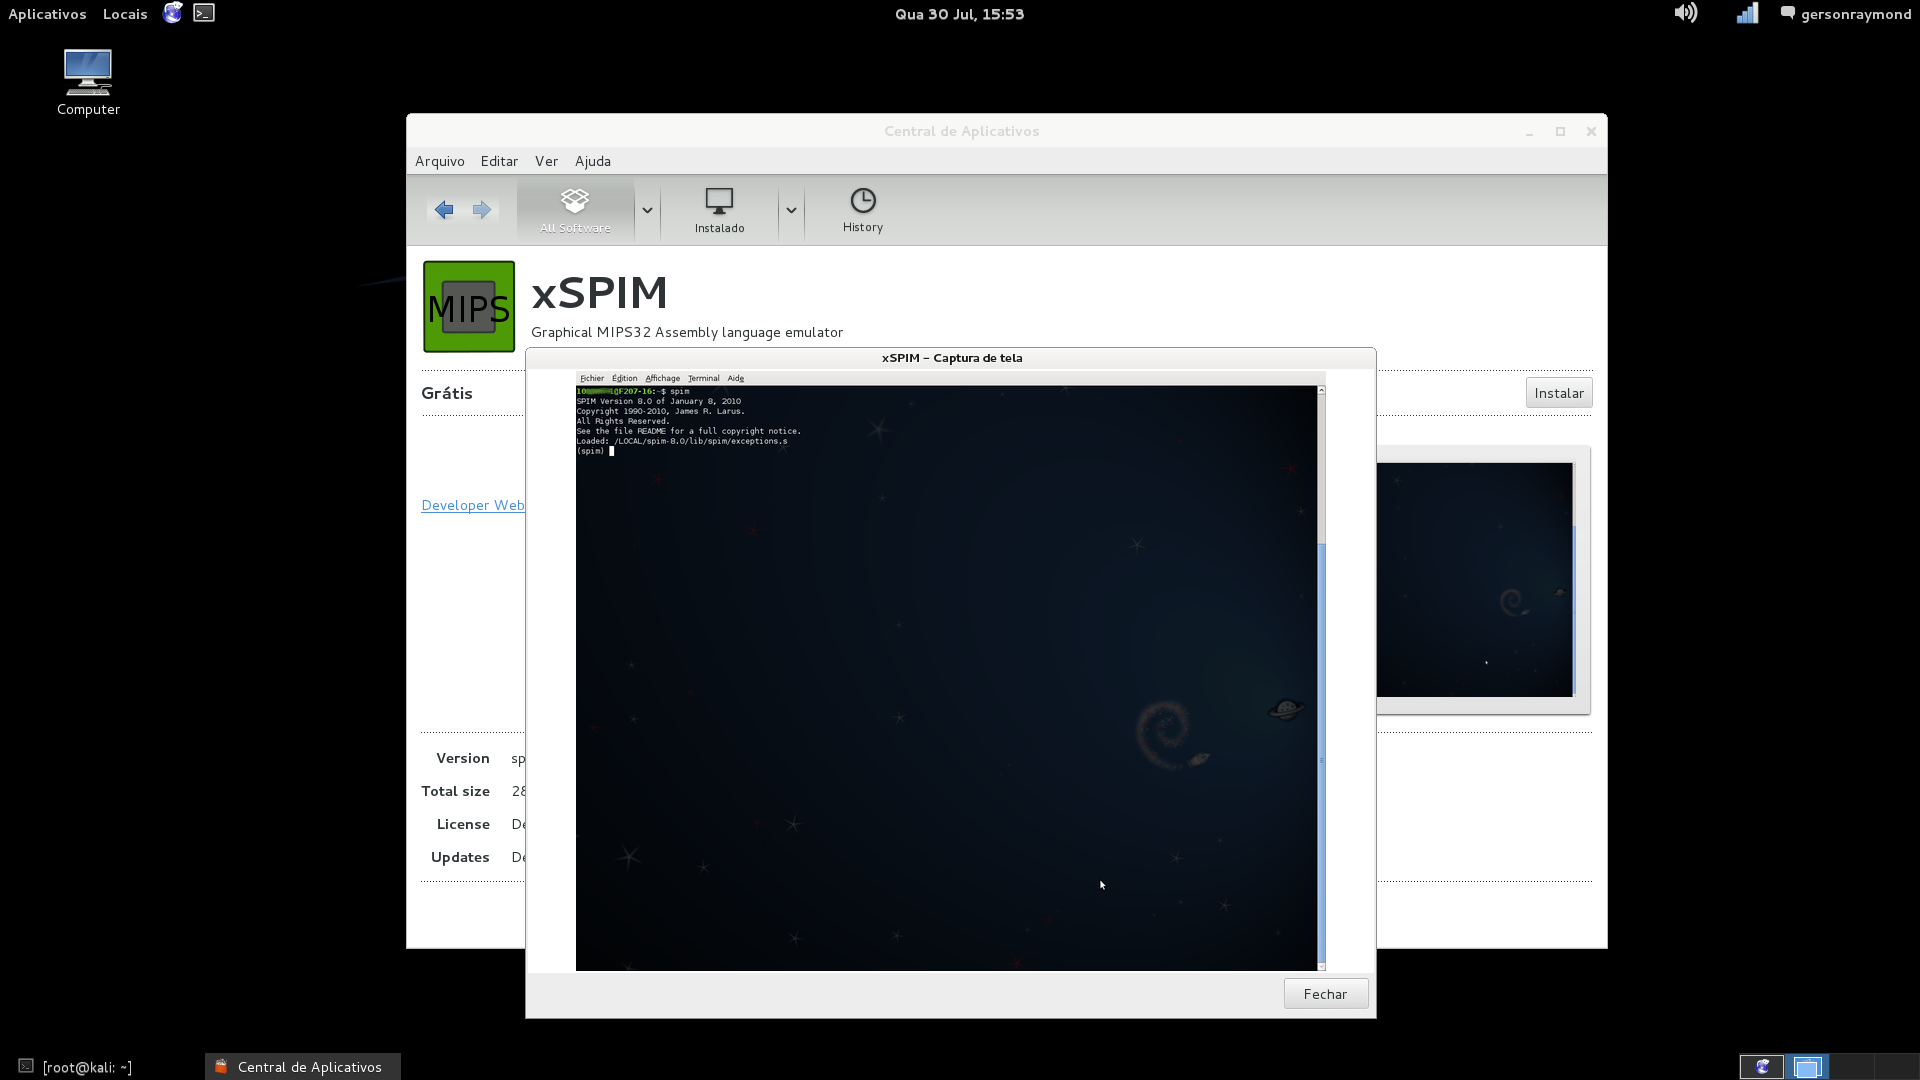Click the License label

pos(463,824)
